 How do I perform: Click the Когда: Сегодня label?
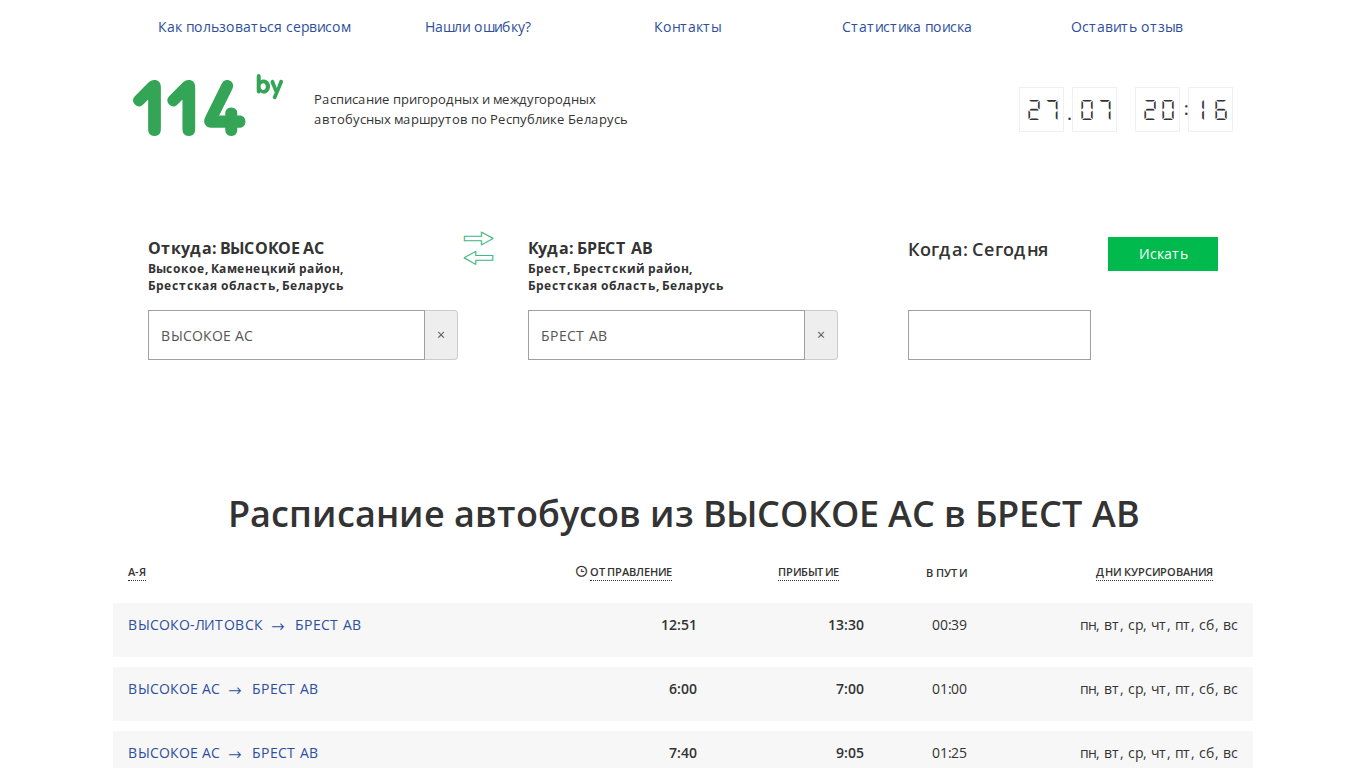pyautogui.click(x=978, y=250)
